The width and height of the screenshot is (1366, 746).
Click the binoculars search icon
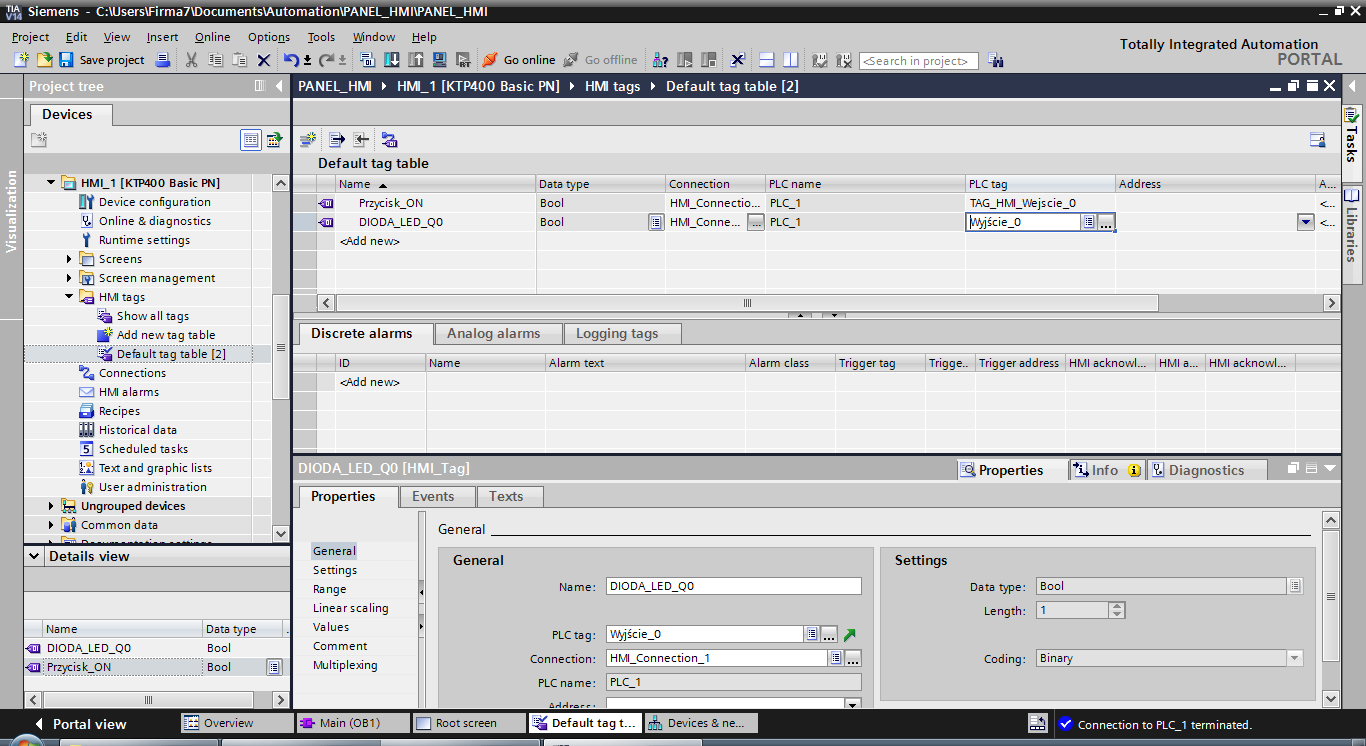(995, 61)
